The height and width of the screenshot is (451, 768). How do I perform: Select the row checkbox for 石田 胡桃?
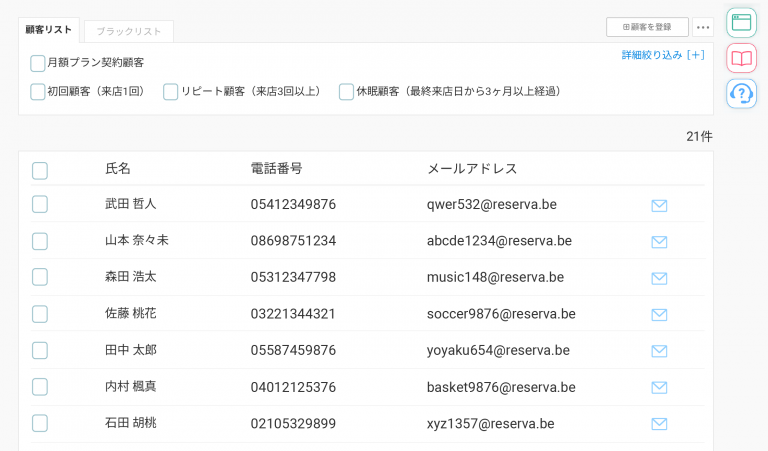coord(40,423)
